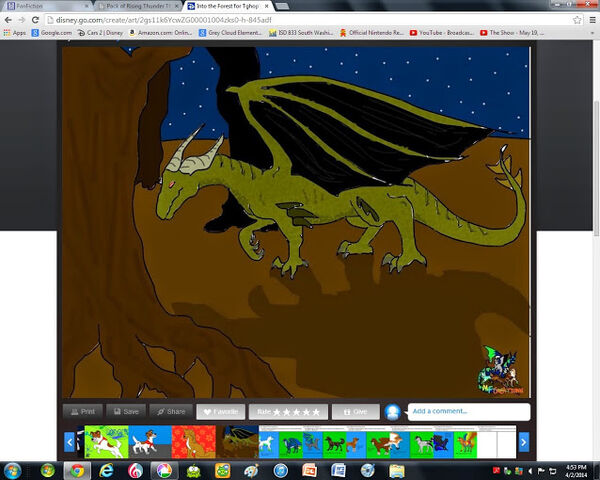600x480 pixels.
Task: Open the Chrome menu button
Action: [592, 20]
